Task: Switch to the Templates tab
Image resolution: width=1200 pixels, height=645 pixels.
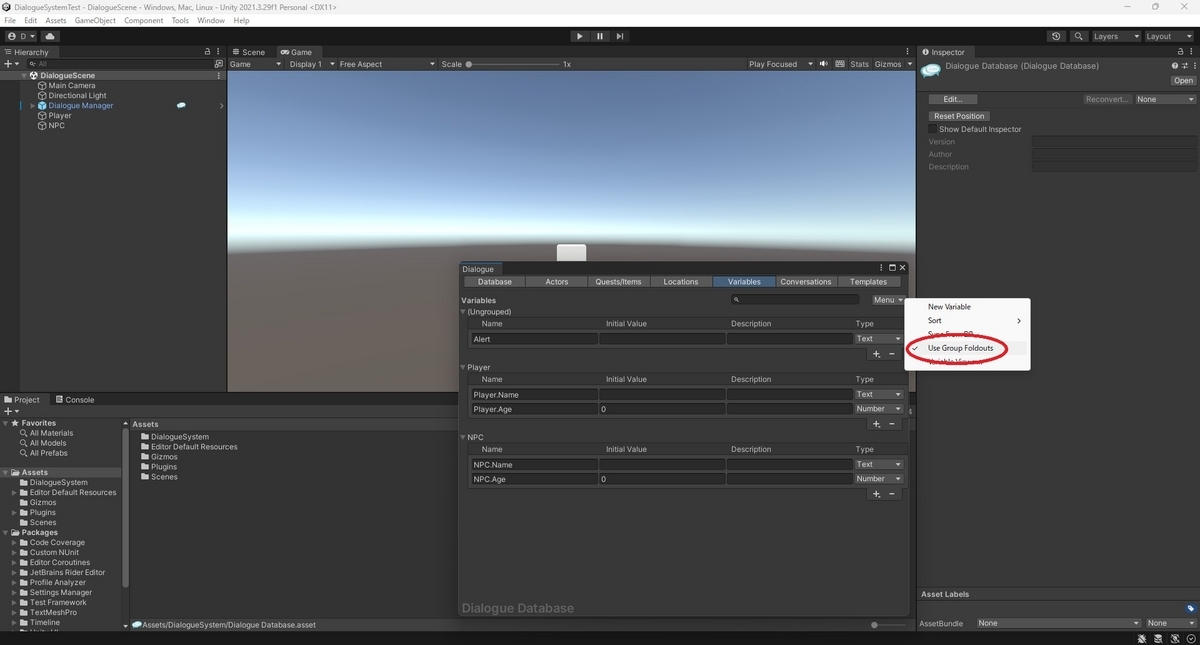Action: click(x=868, y=282)
